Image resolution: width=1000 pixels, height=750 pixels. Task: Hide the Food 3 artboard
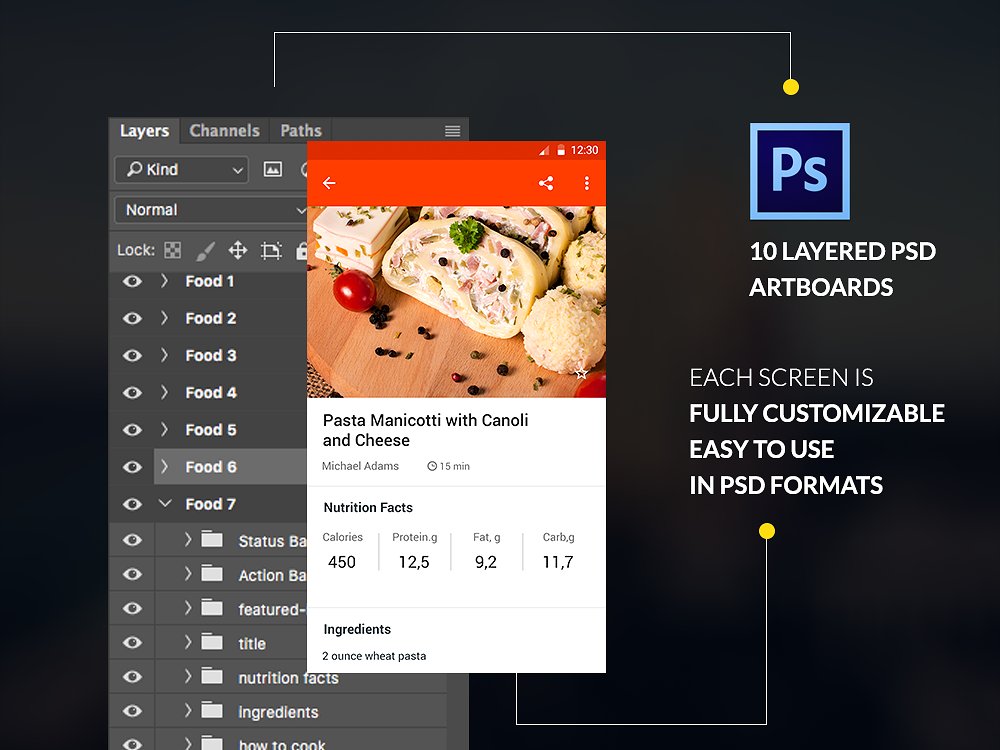point(132,355)
